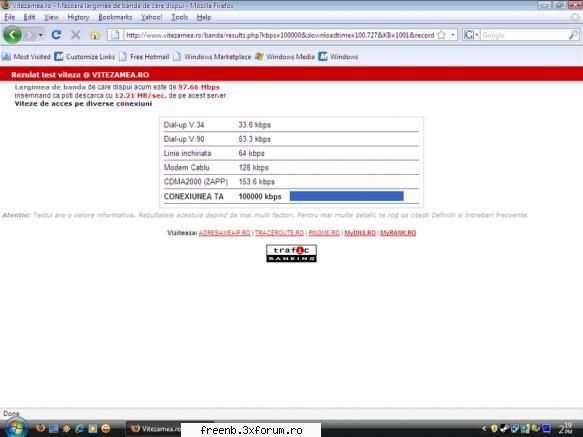Click the Dial-up V.90 row label
Viewport: 583px width, 437px height.
pyautogui.click(x=184, y=139)
